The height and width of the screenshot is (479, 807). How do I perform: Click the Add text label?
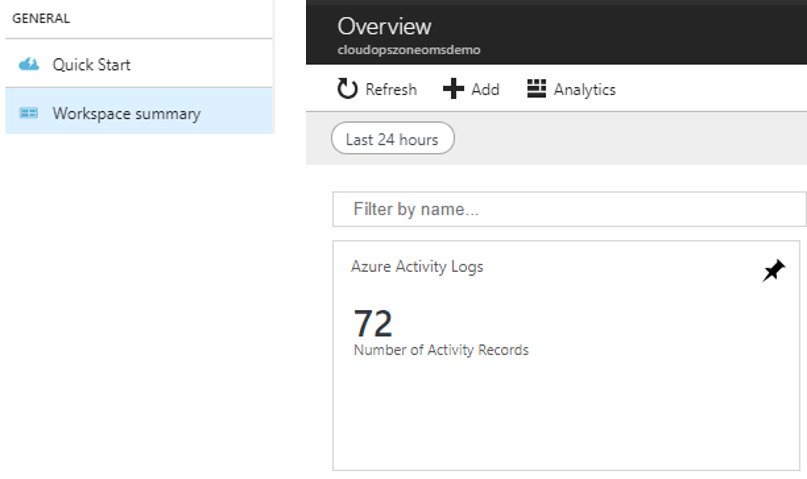click(485, 90)
